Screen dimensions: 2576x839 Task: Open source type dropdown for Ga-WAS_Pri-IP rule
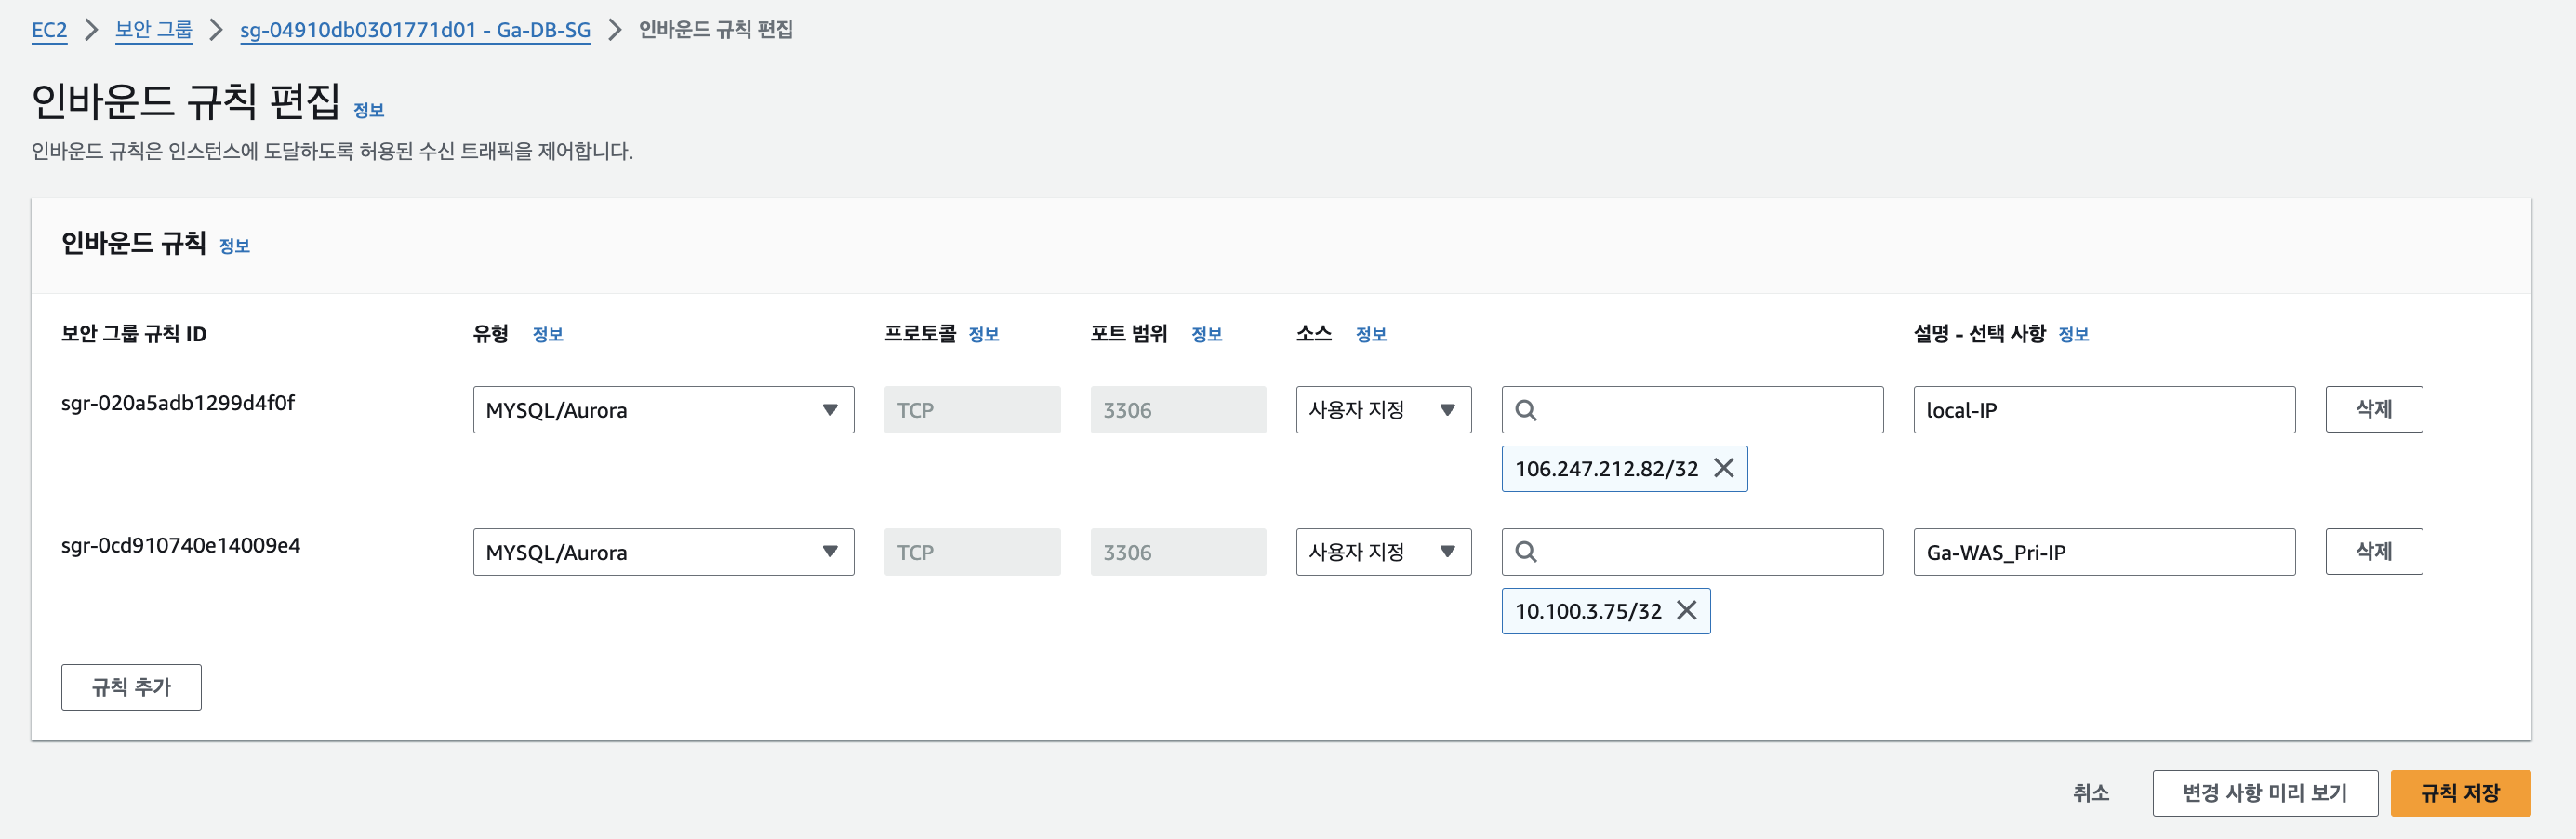pyautogui.click(x=1383, y=552)
